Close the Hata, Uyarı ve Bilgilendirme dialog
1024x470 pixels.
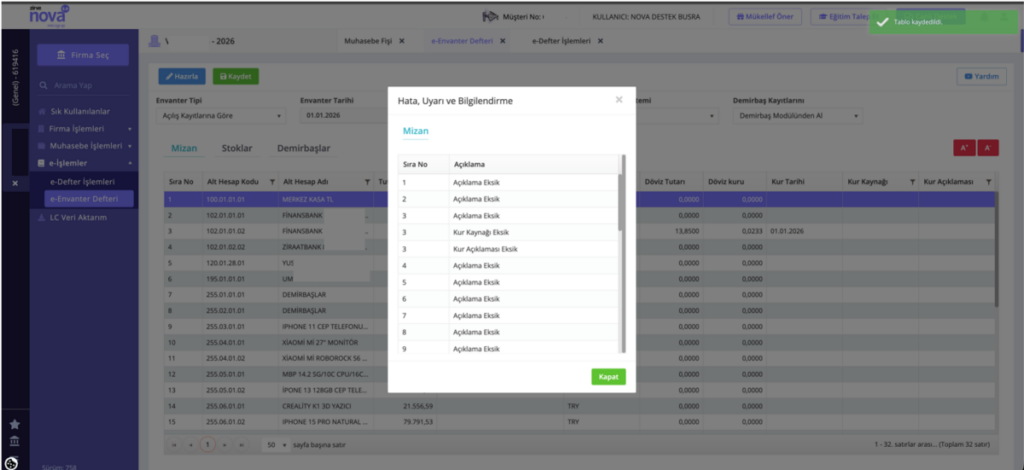(619, 100)
